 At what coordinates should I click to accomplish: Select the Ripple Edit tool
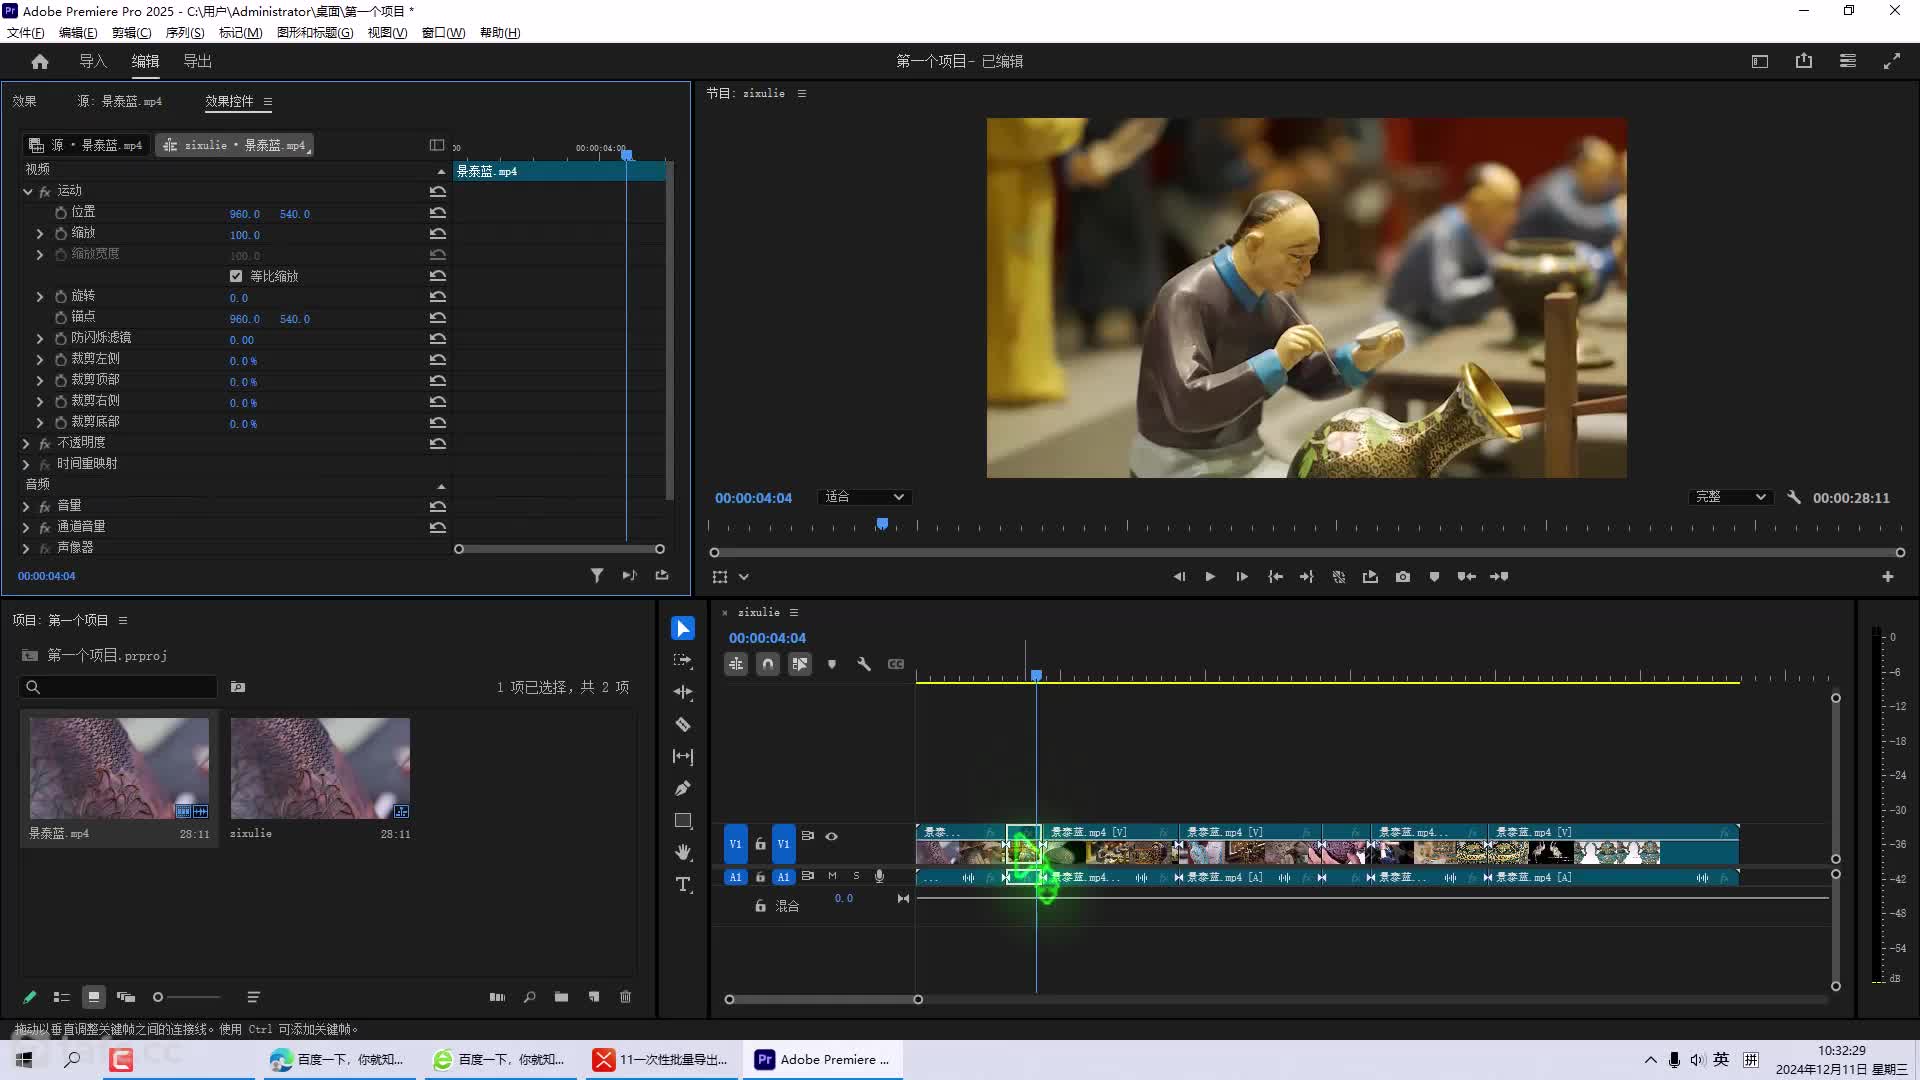tap(683, 692)
